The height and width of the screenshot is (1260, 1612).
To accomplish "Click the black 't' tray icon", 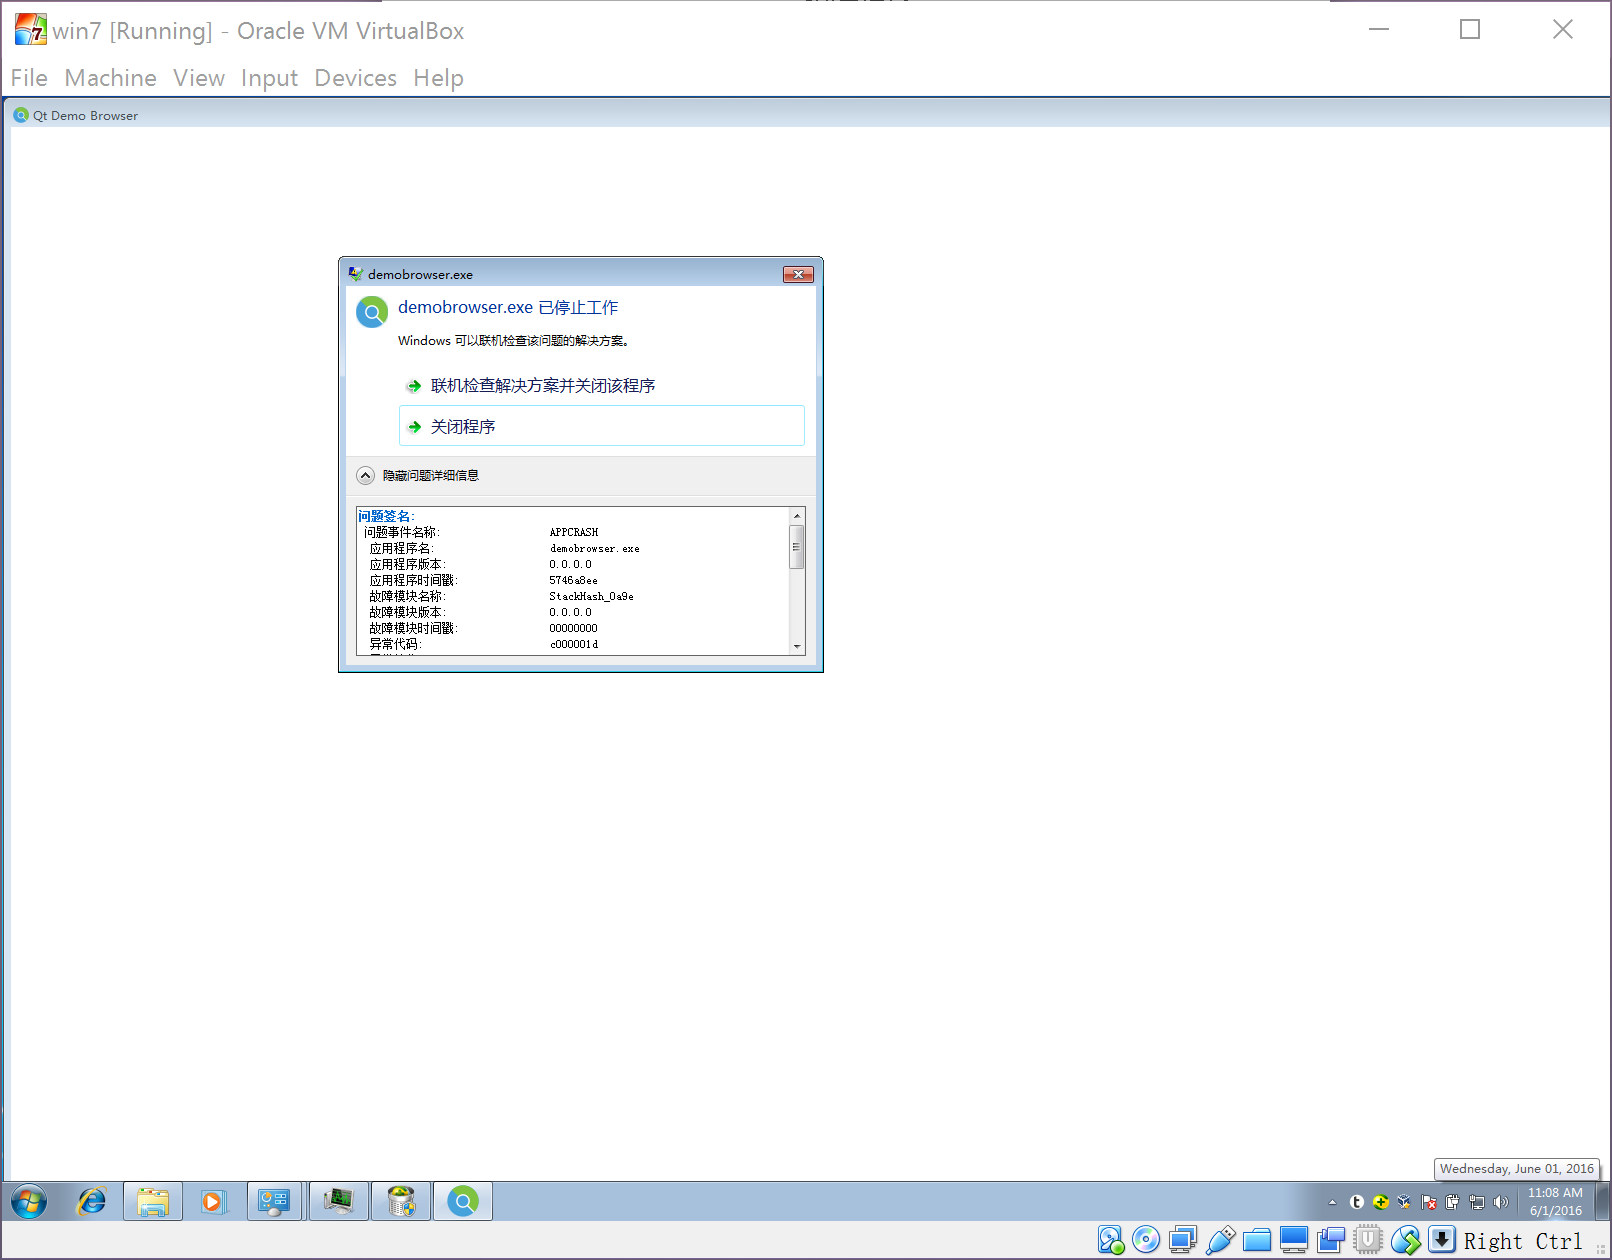I will pos(1357,1202).
